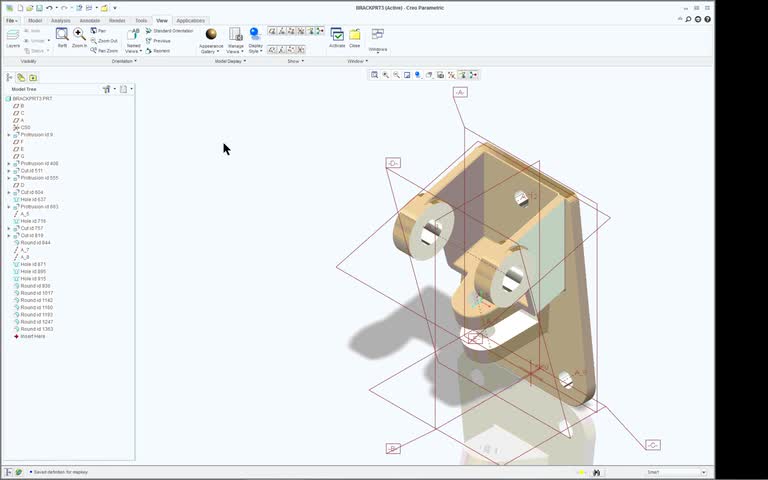The image size is (768, 480).
Task: Toggle axis display in Show group
Action: tap(282, 31)
